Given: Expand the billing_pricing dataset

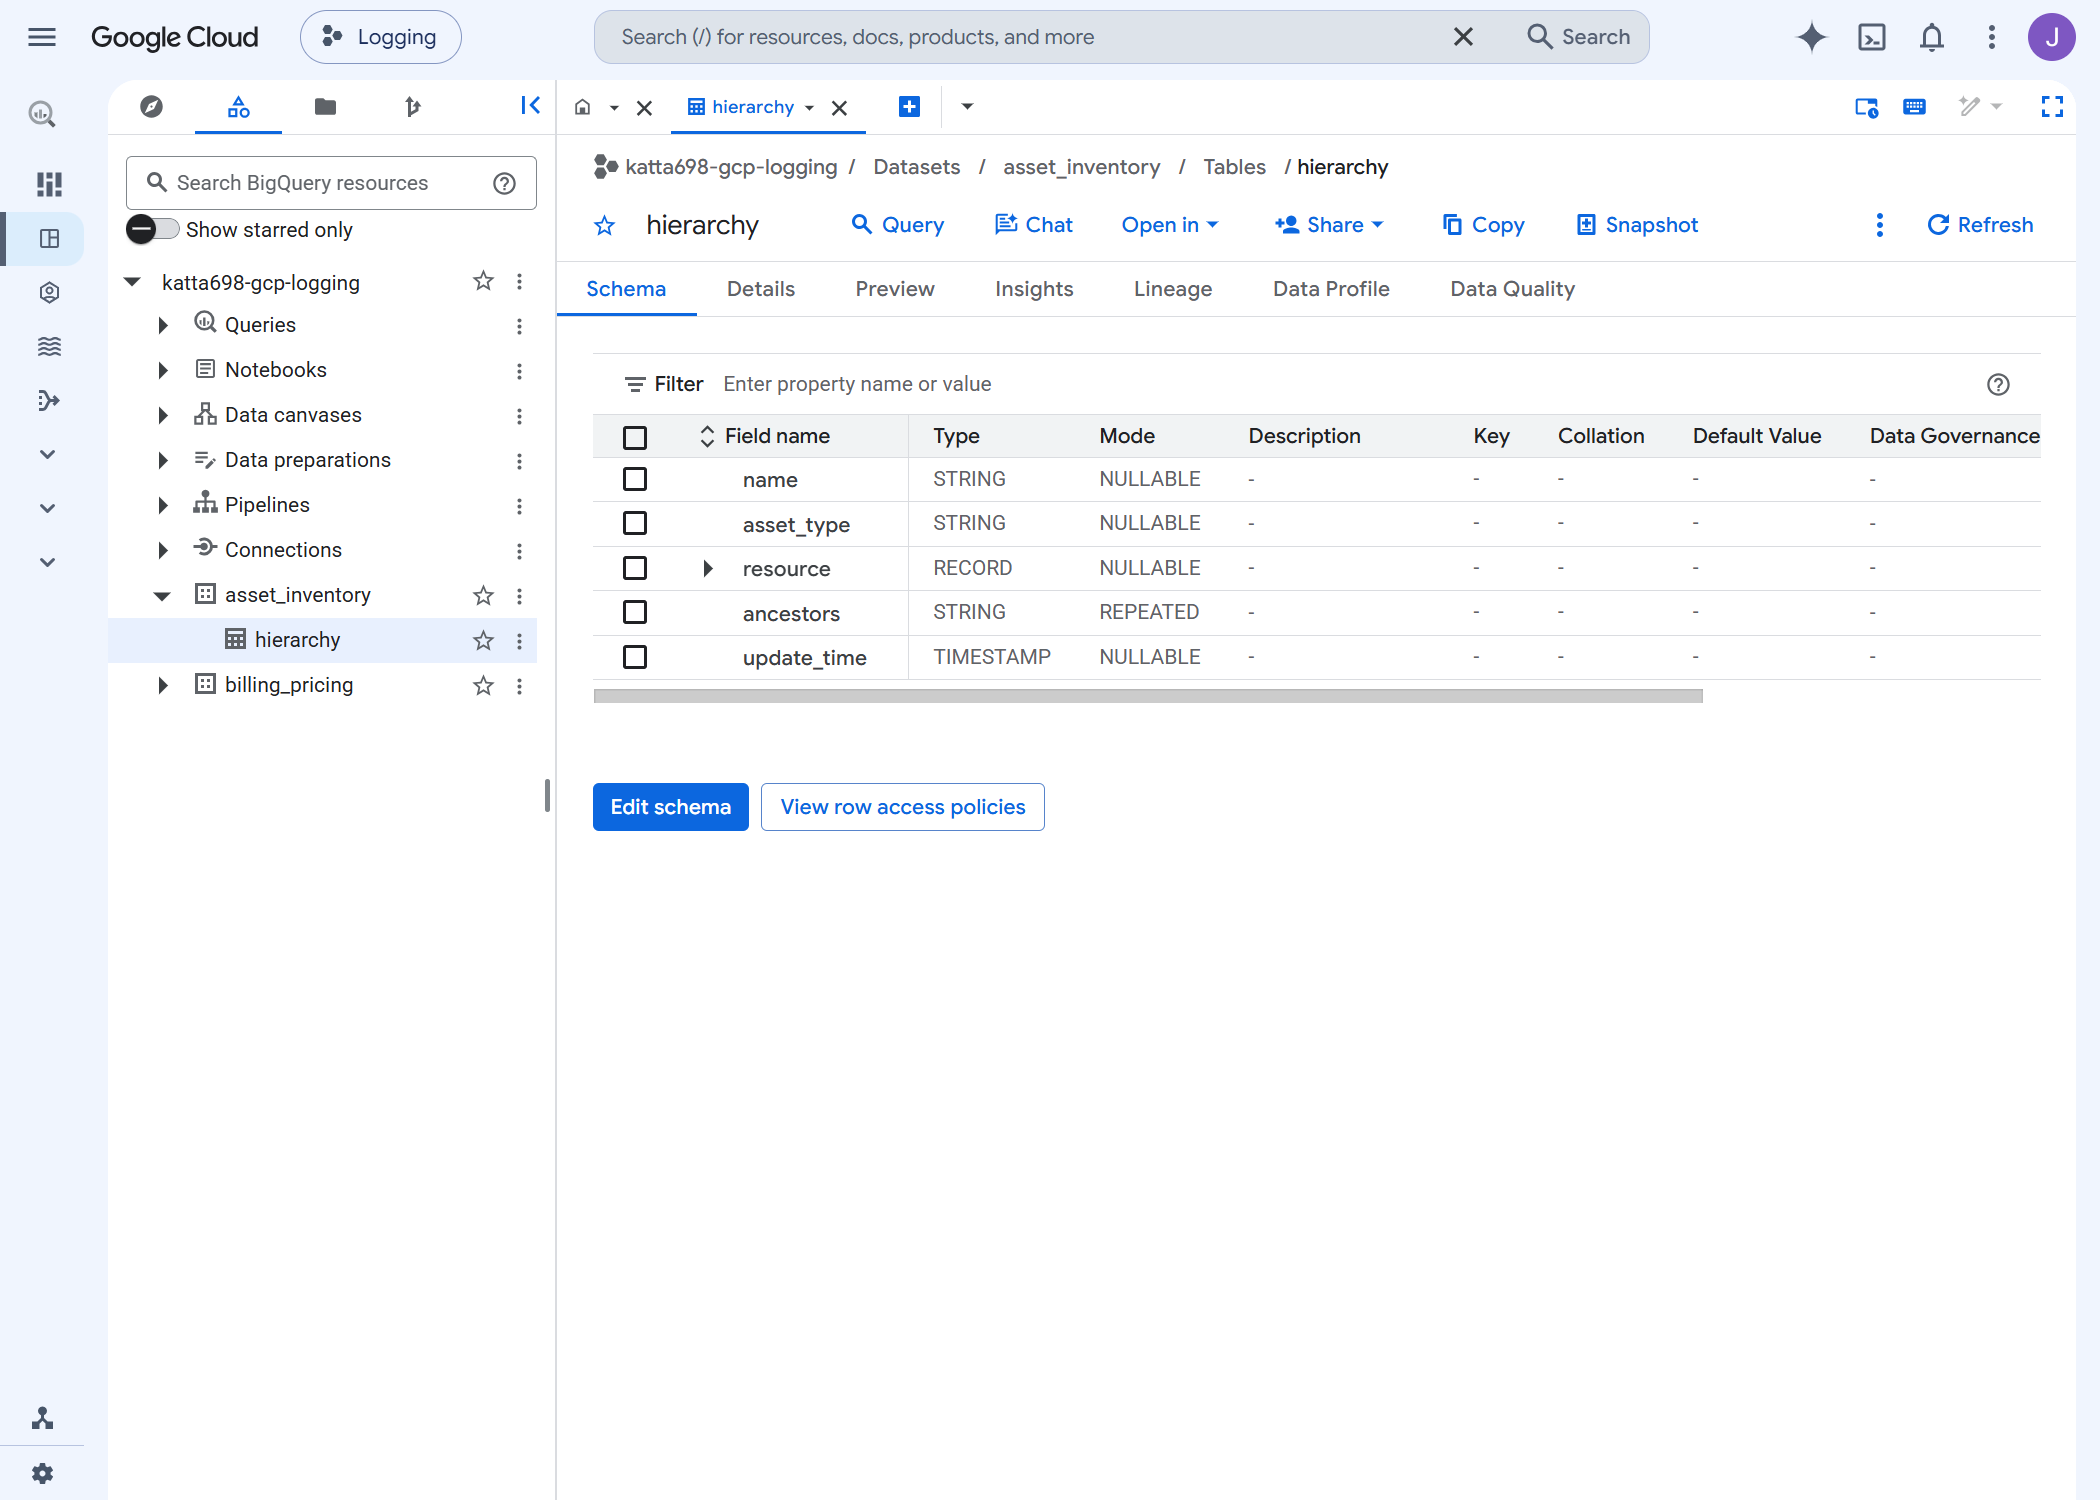Looking at the screenshot, I should pyautogui.click(x=163, y=685).
